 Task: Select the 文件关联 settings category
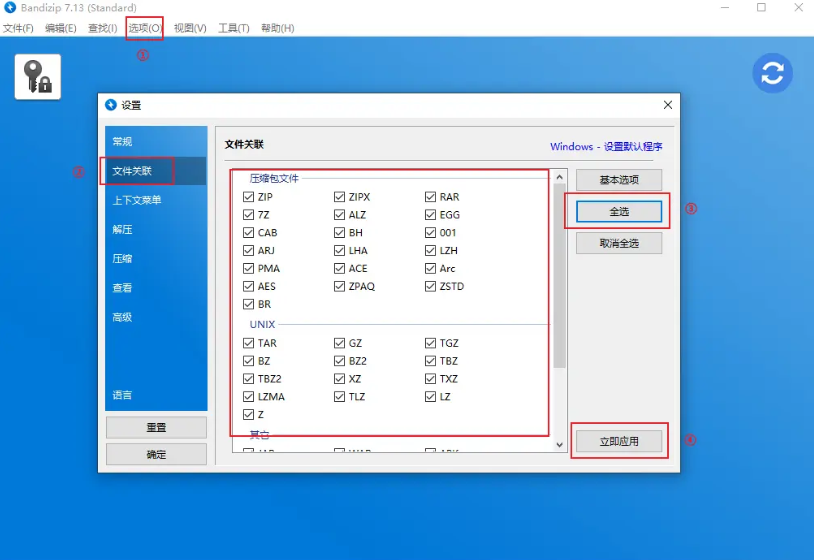[156, 171]
